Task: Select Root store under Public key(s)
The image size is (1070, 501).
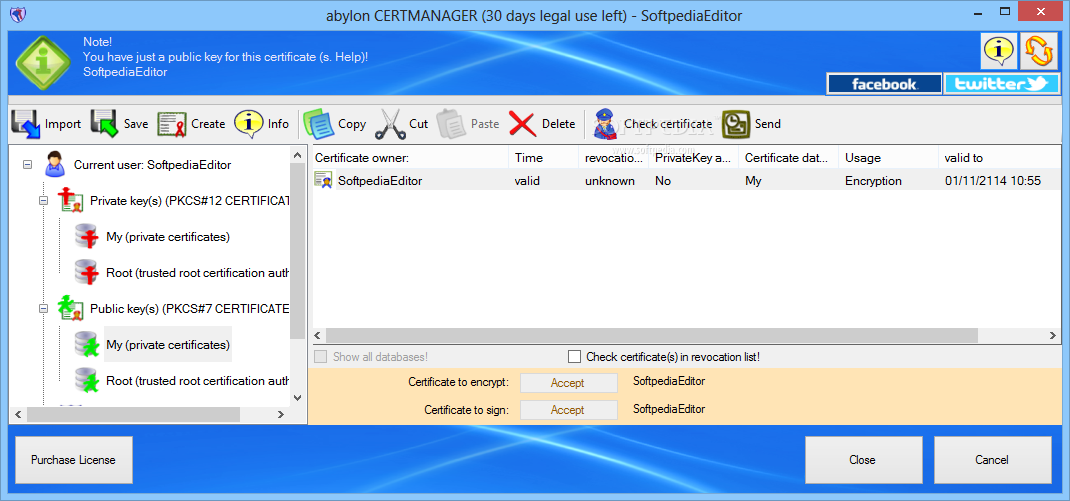Action: coord(198,380)
